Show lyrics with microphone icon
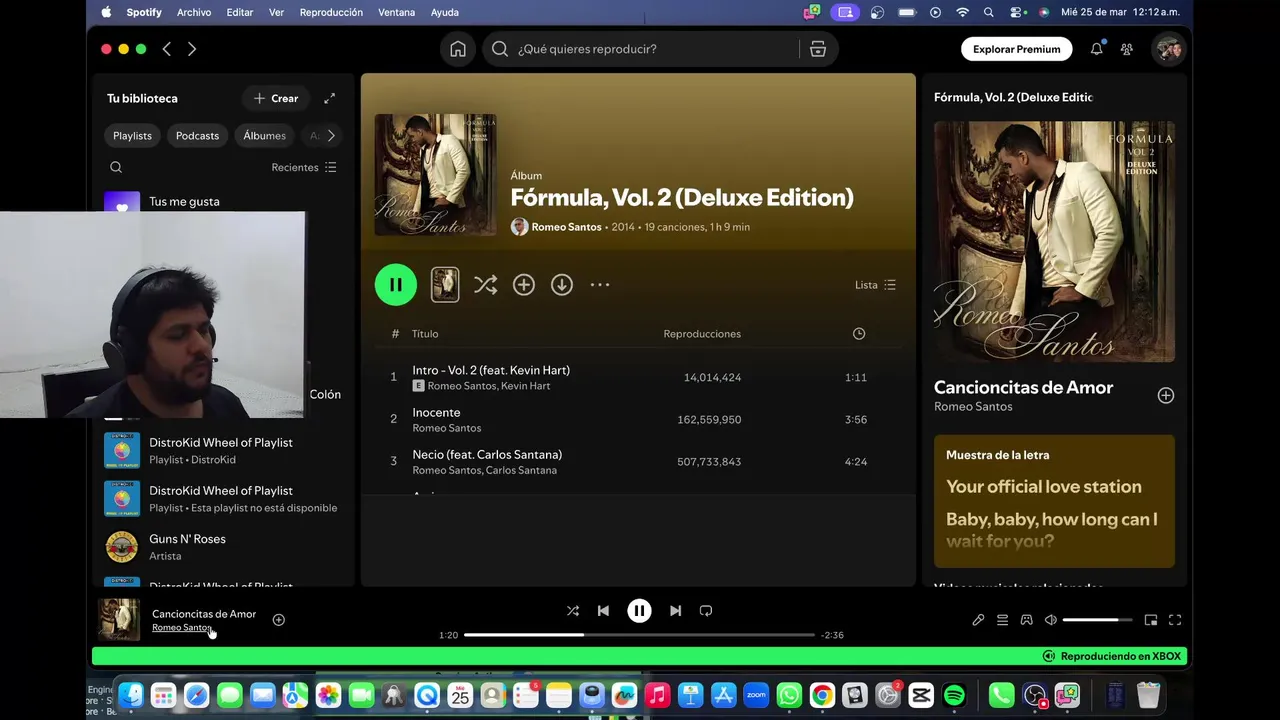1280x720 pixels. coord(978,620)
